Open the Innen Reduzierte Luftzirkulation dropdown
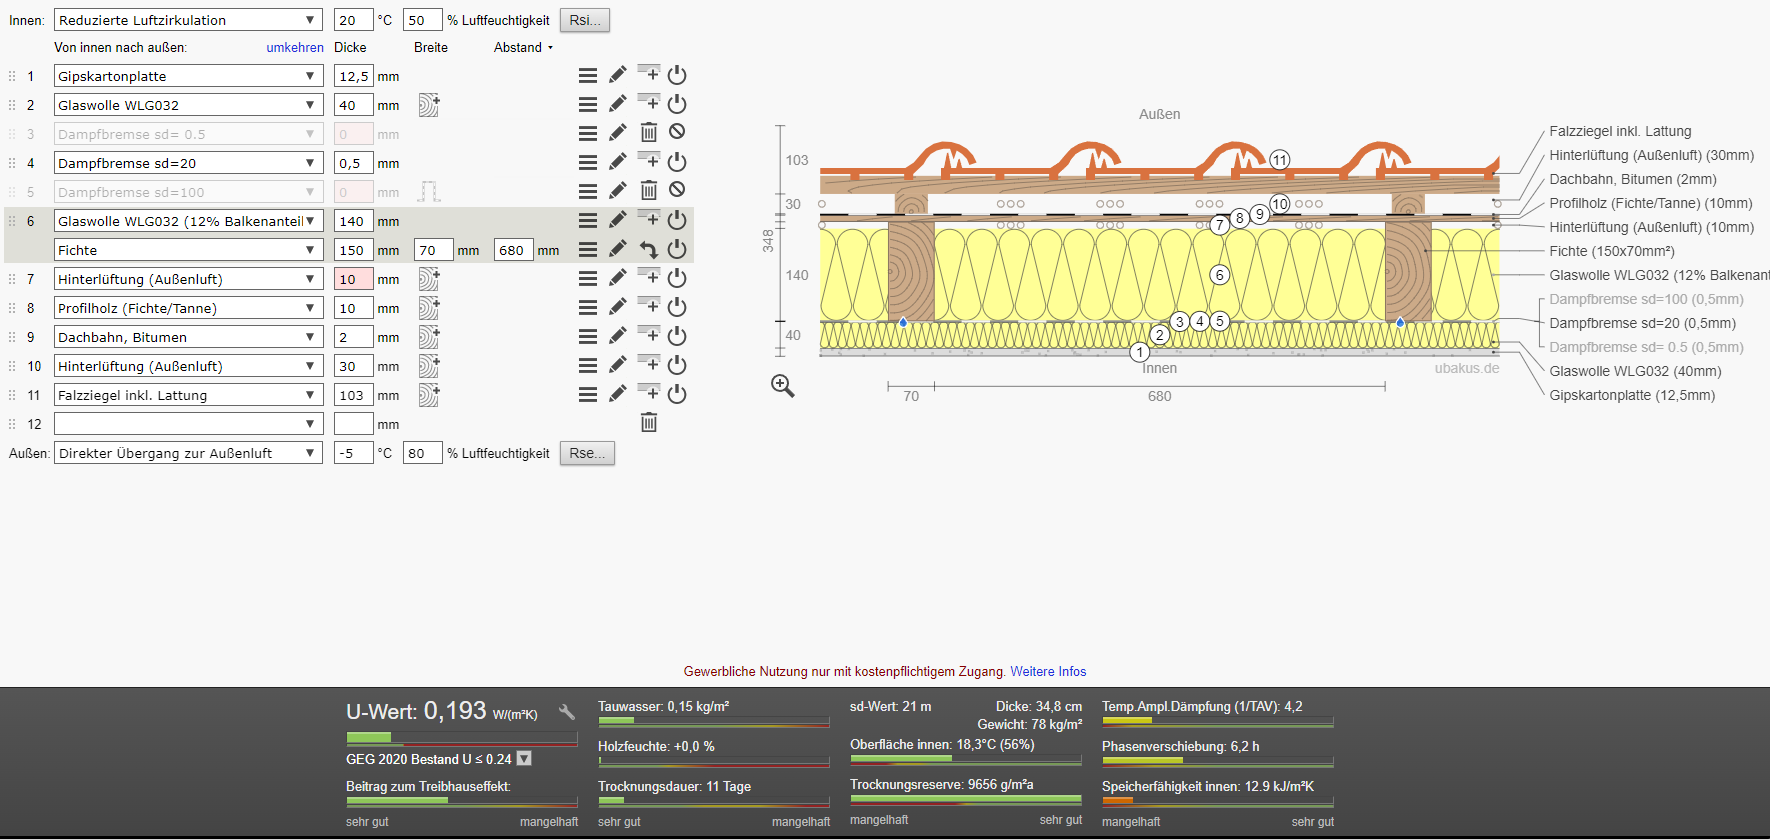 coord(188,20)
